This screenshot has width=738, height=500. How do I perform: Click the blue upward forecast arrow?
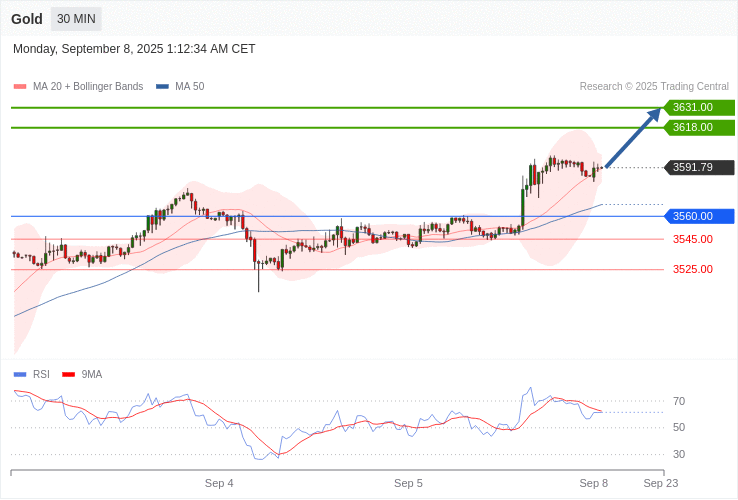pyautogui.click(x=633, y=138)
